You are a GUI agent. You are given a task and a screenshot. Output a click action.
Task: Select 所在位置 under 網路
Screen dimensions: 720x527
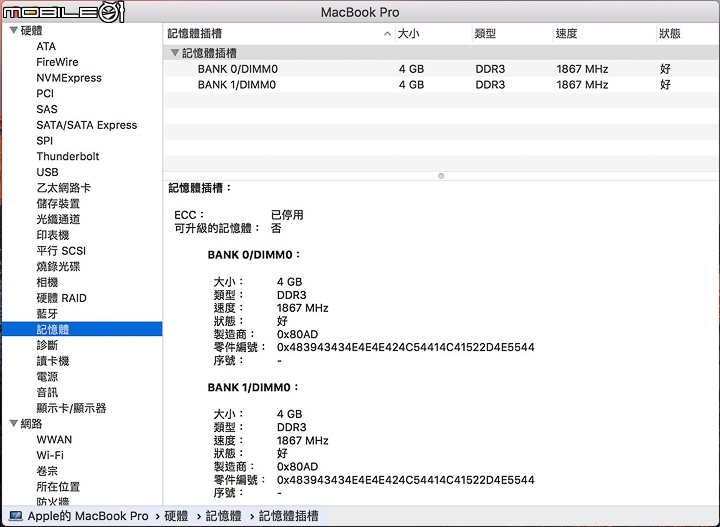[58, 487]
